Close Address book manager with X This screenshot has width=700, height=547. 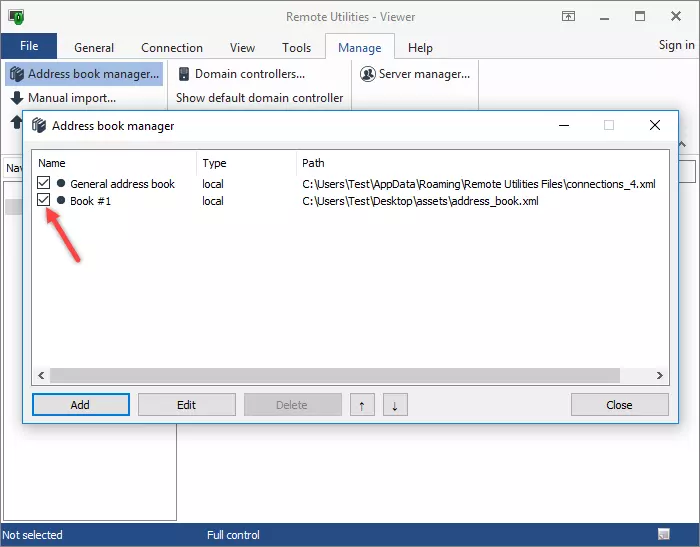click(654, 125)
